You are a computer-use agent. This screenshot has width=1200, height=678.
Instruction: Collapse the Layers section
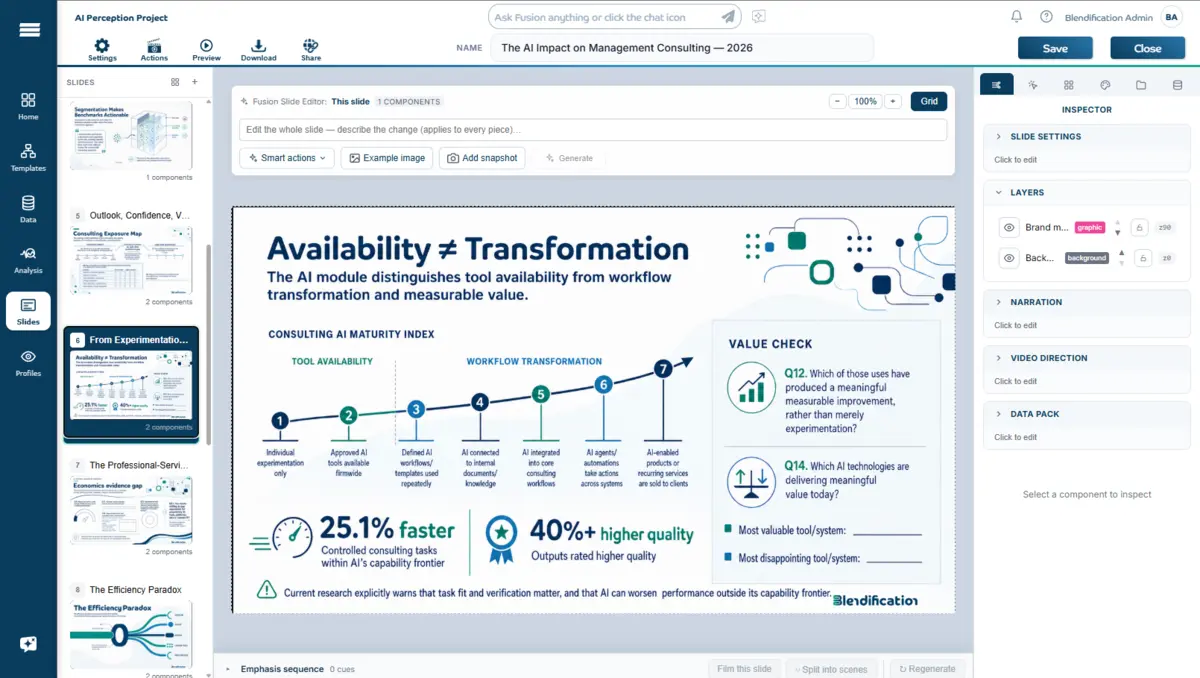coord(1087,192)
